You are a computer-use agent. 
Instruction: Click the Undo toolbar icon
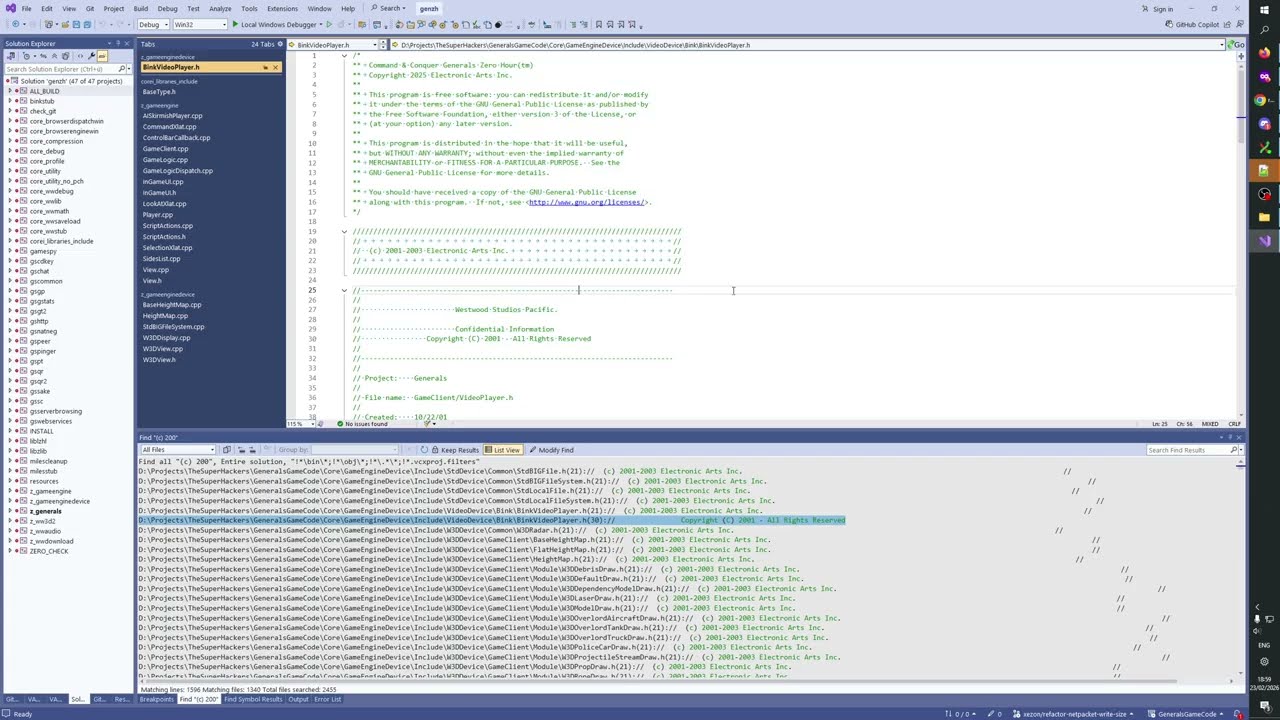[x=104, y=24]
